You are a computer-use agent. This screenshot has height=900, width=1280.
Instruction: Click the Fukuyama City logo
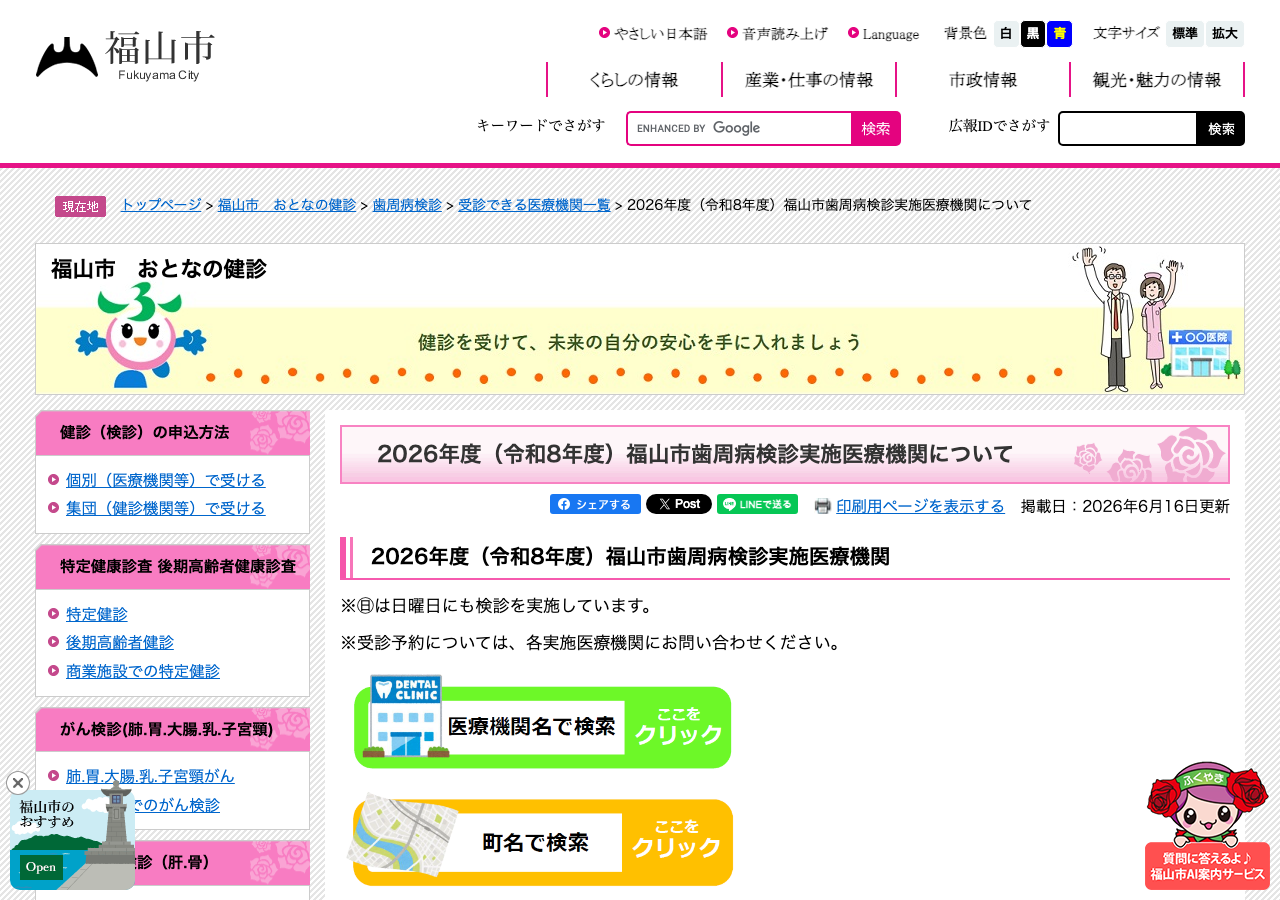tap(125, 55)
